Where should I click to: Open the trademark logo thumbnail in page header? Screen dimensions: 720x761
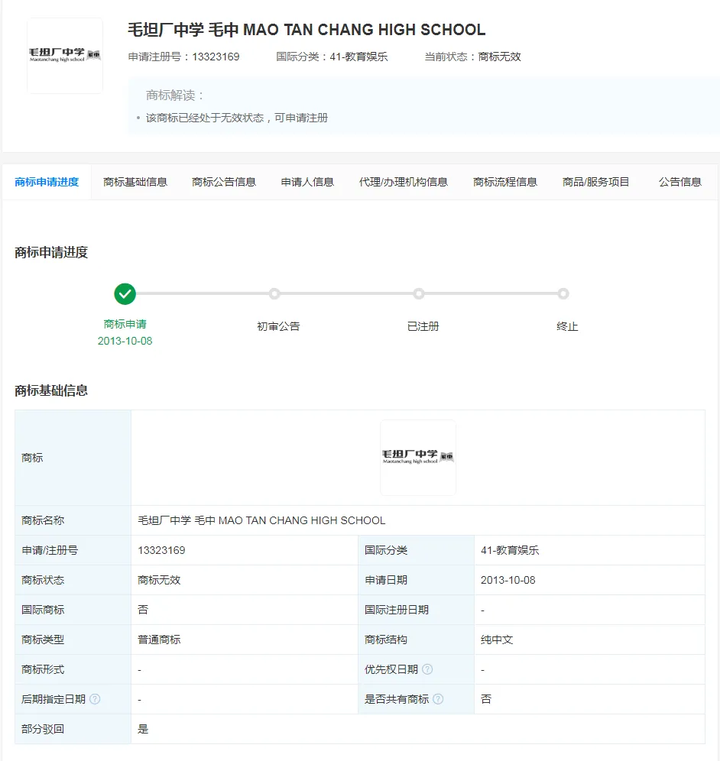[x=65, y=55]
